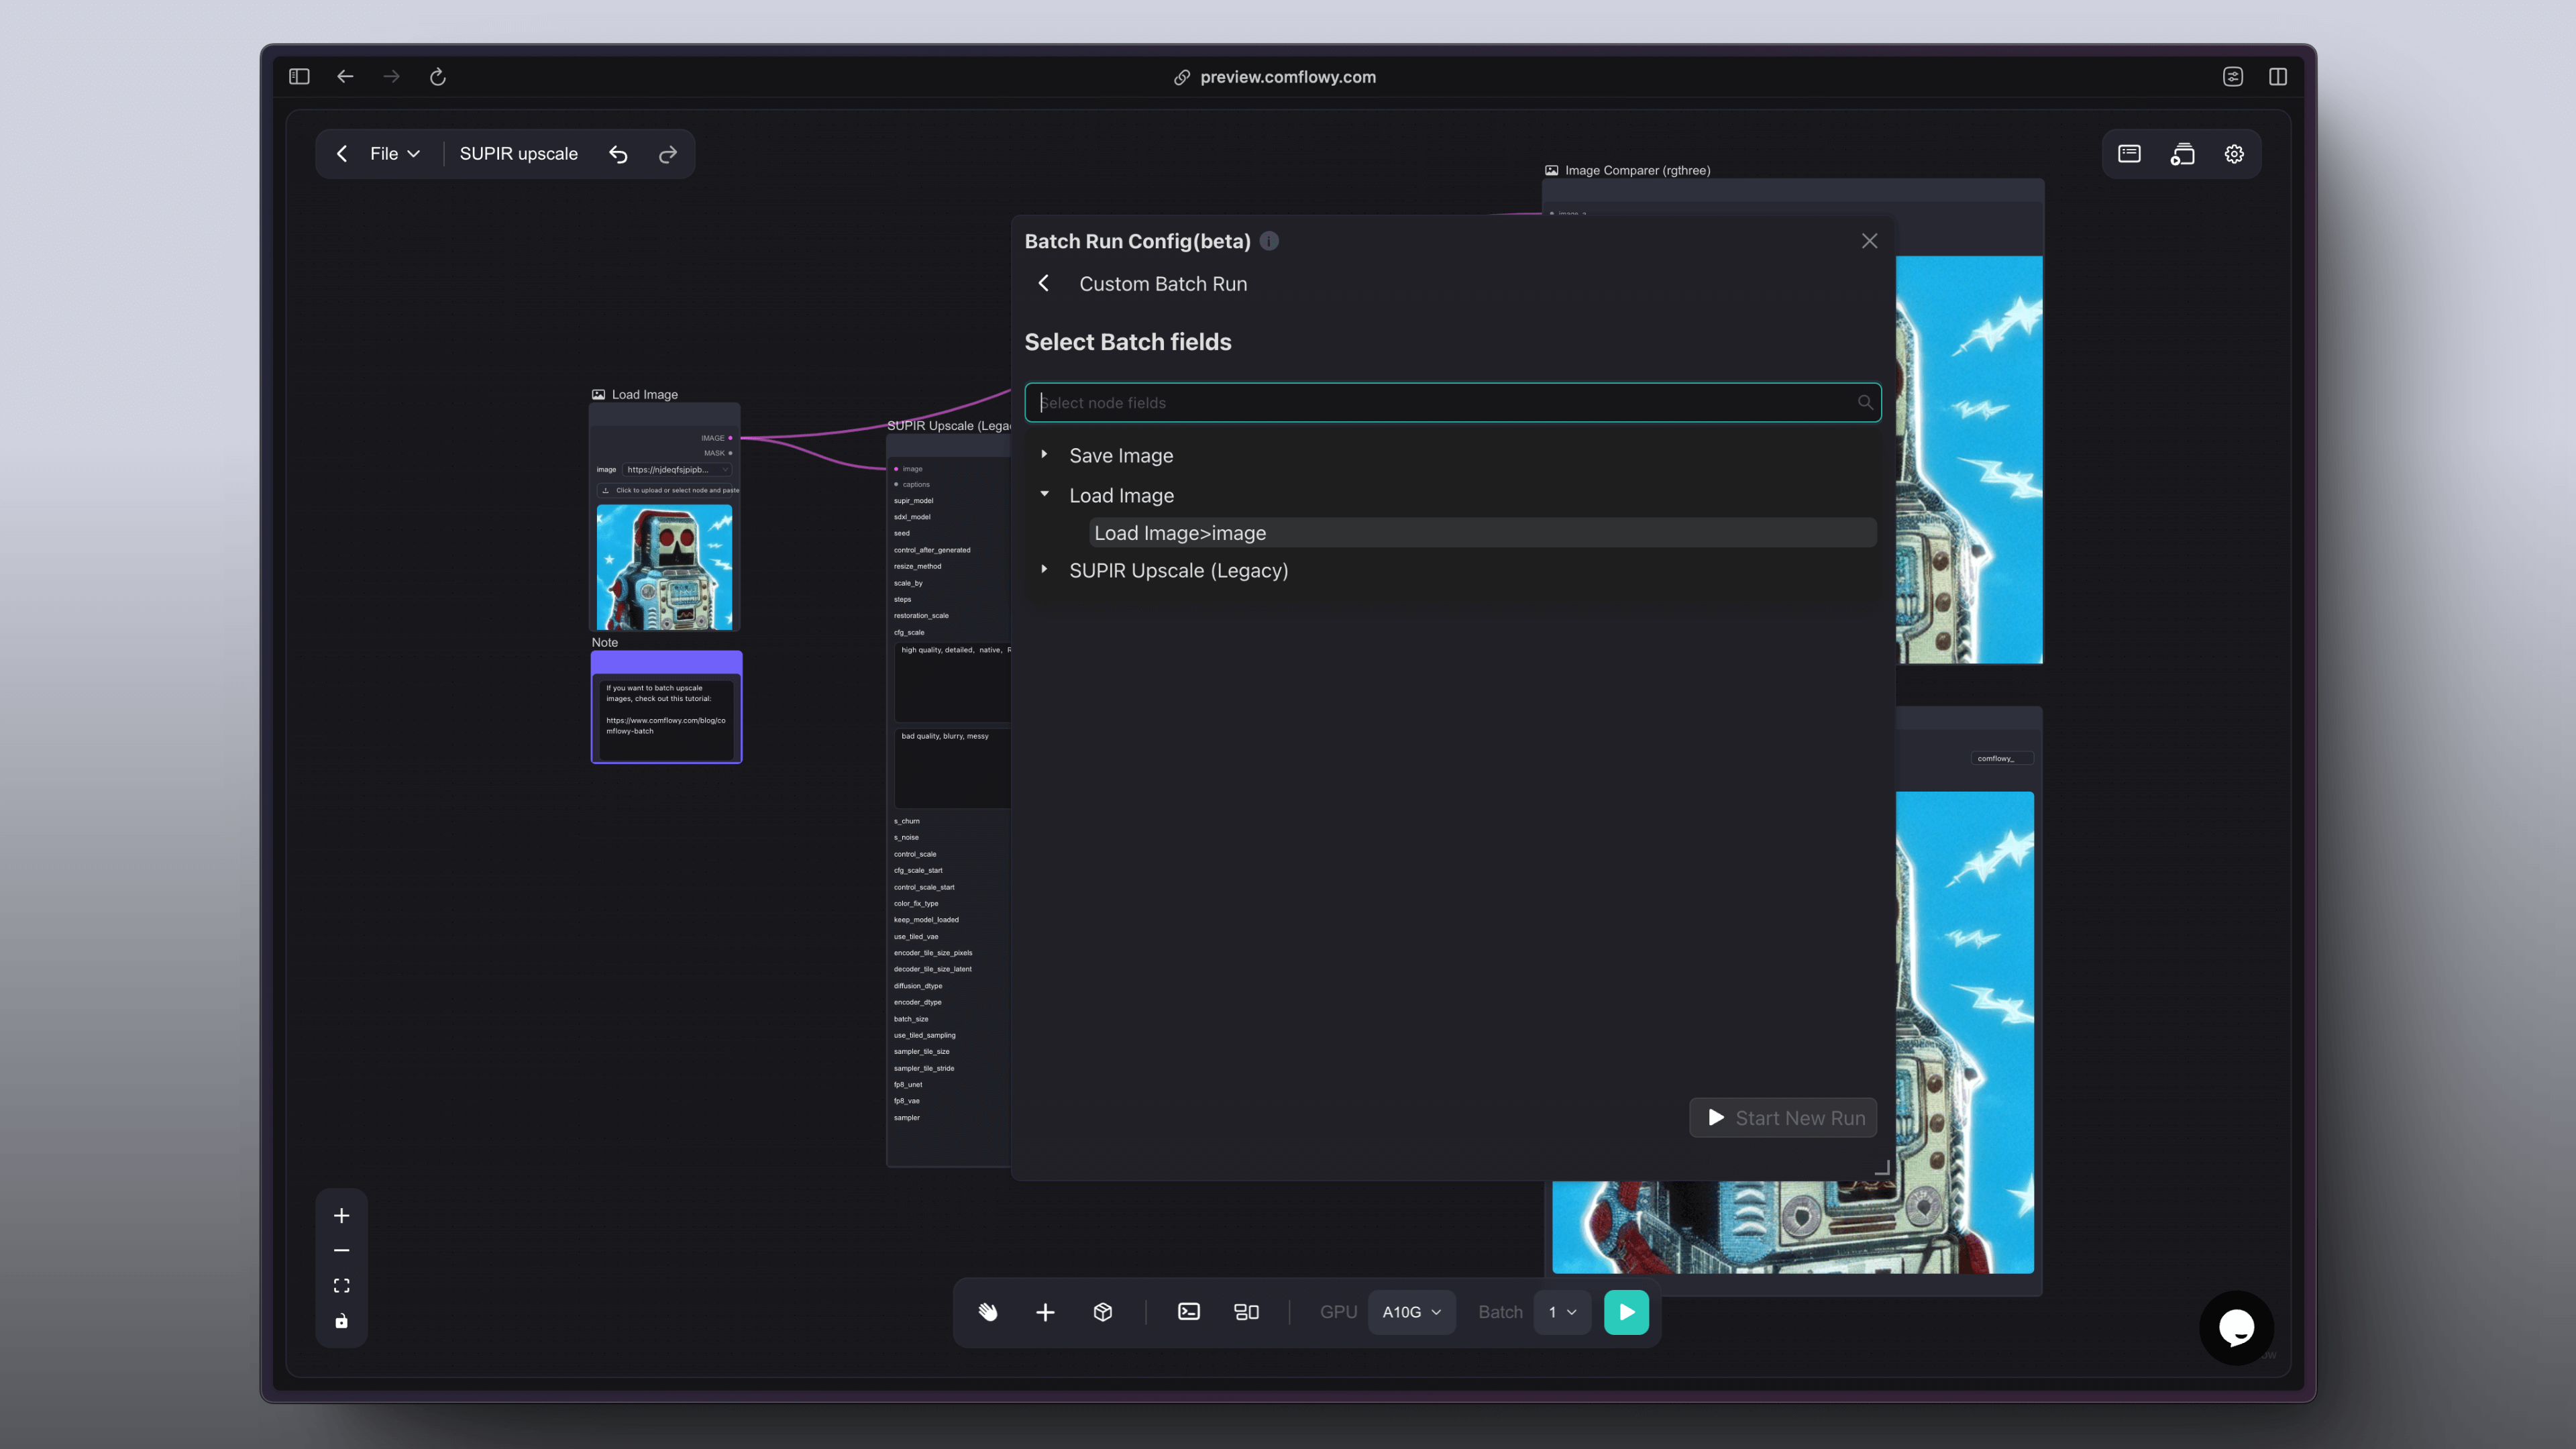Image resolution: width=2576 pixels, height=1449 pixels.
Task: Reload the page with the refresh icon
Action: pyautogui.click(x=437, y=77)
